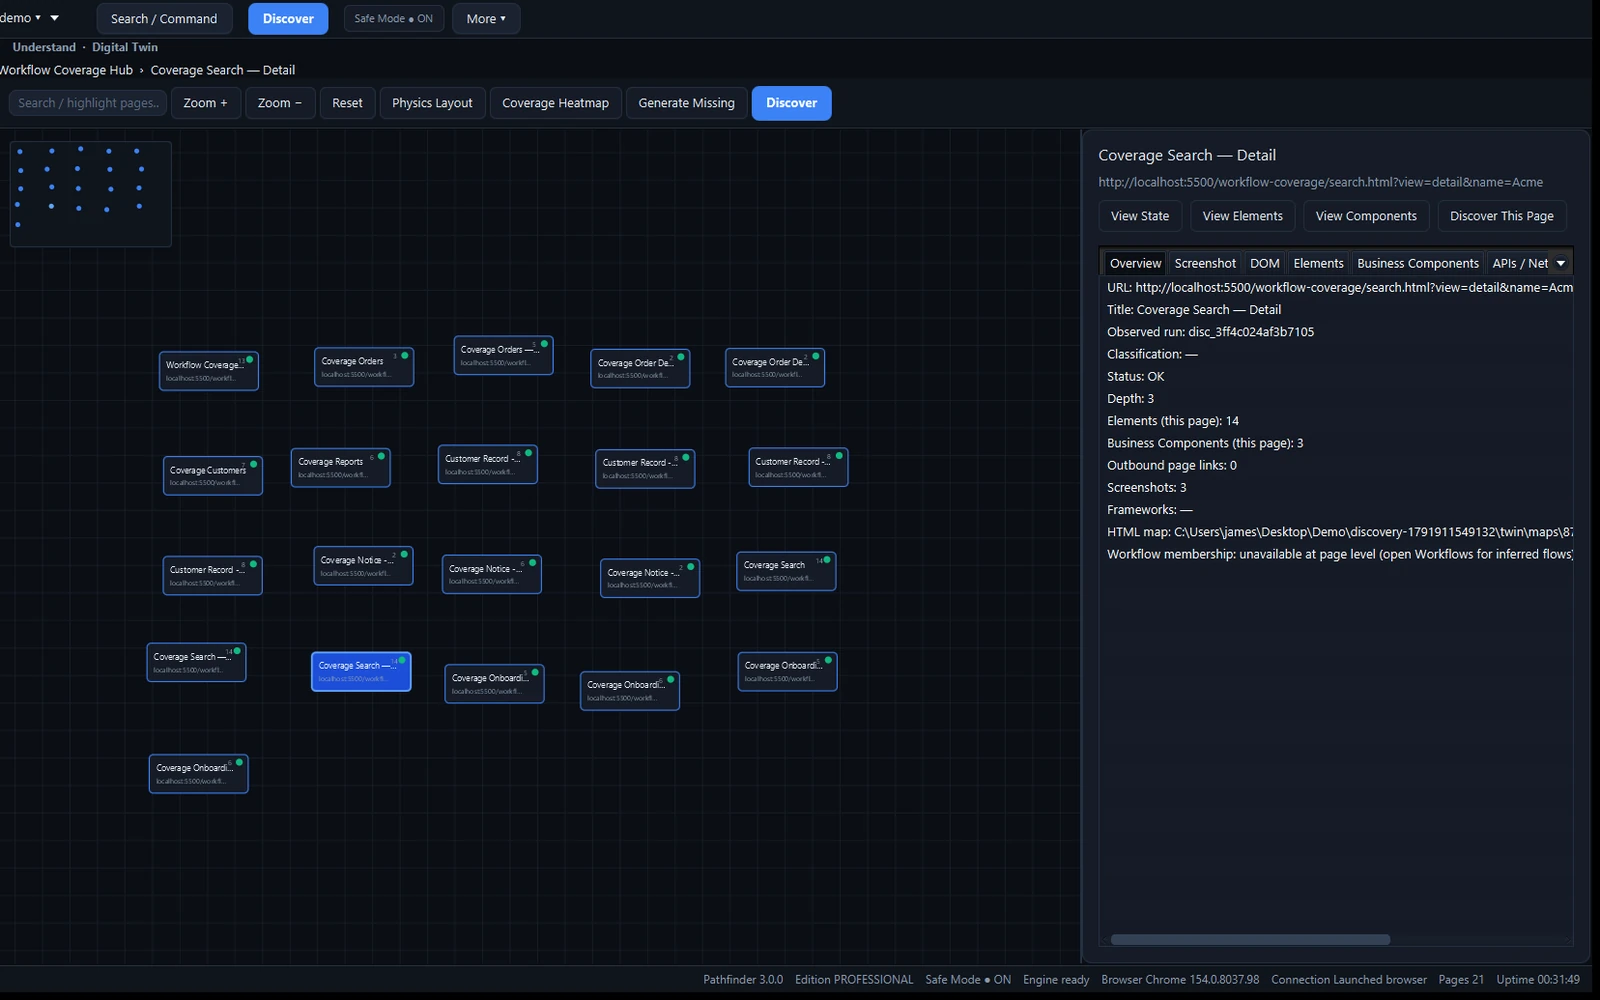The width and height of the screenshot is (1600, 1000).
Task: Click Generate Missing
Action: click(686, 103)
